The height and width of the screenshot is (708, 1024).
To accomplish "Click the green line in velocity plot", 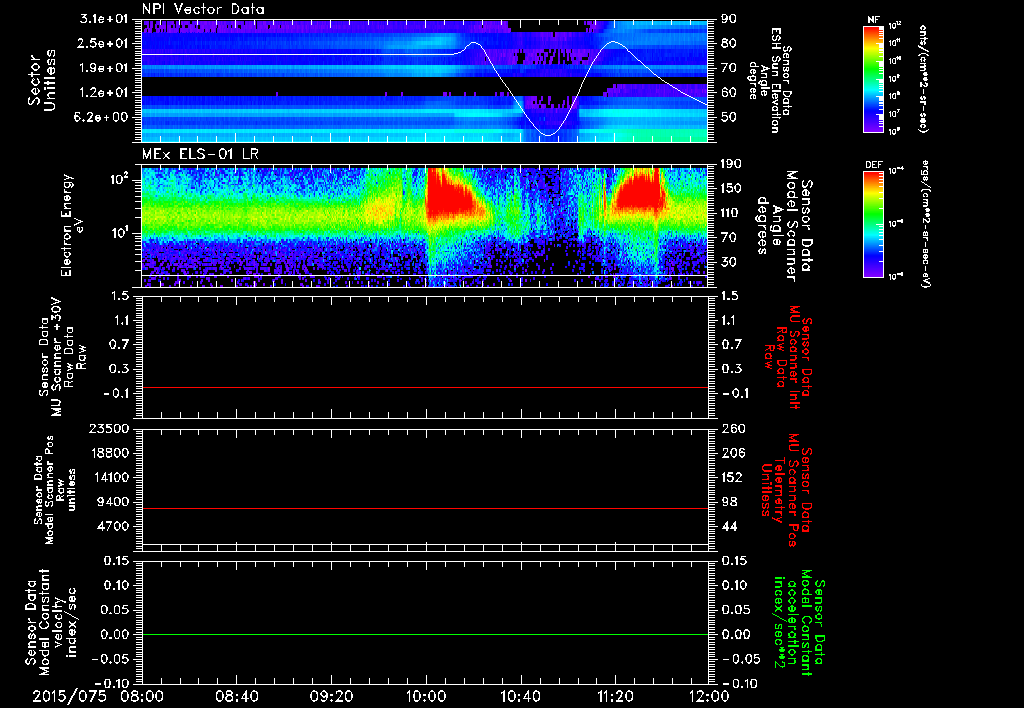I will coord(424,634).
